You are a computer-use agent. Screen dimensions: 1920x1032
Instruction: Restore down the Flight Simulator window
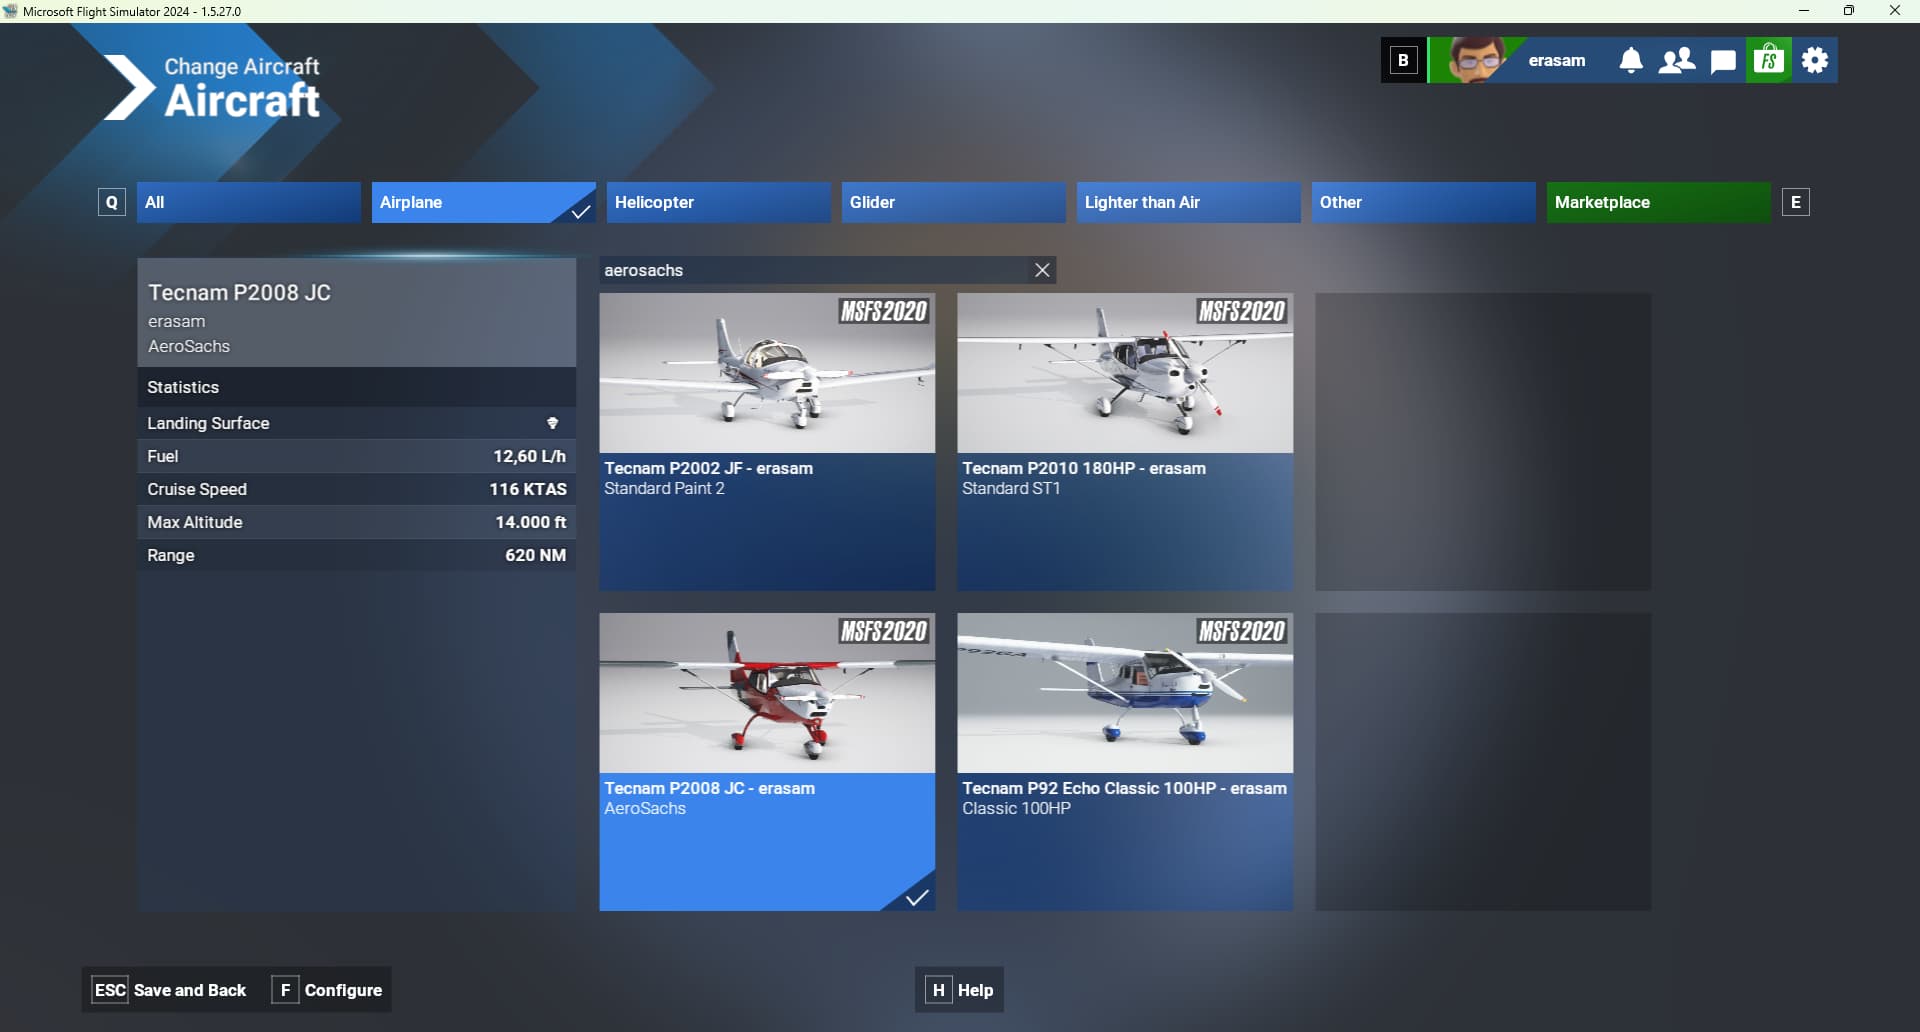(x=1849, y=11)
